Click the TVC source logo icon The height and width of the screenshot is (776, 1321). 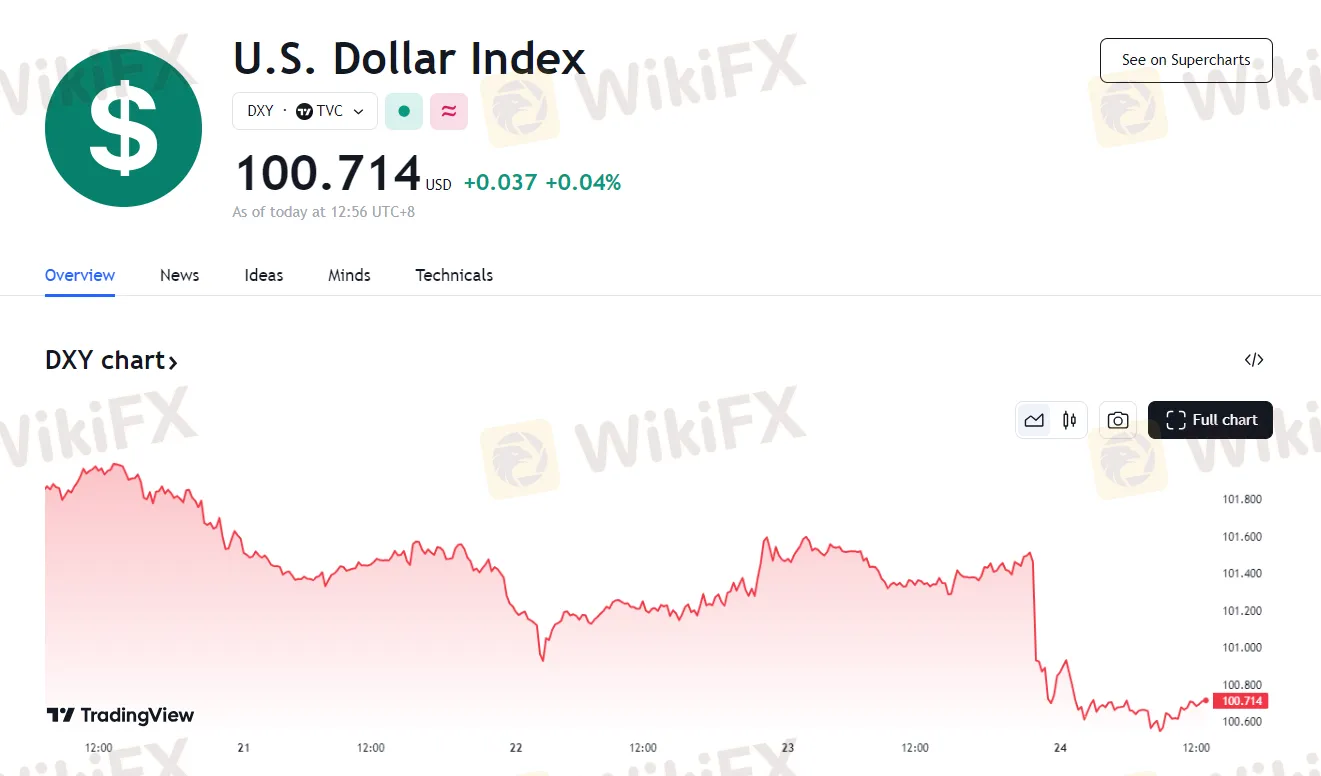coord(305,111)
